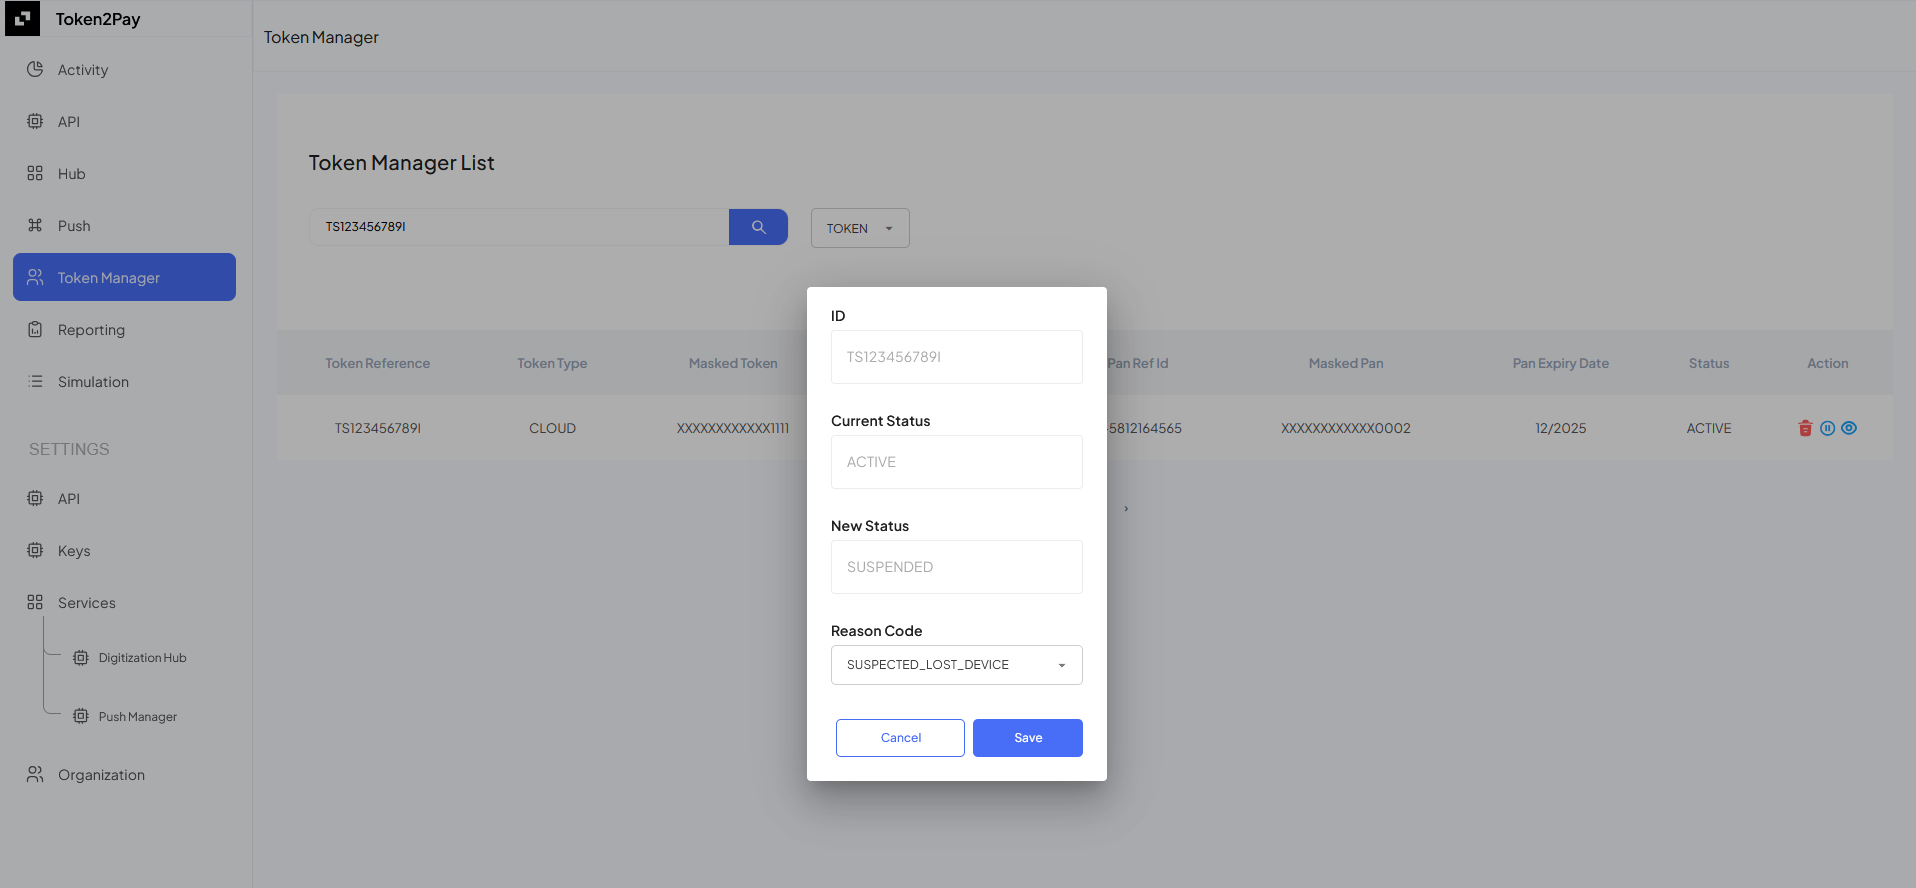Click the Organization users icon
1916x888 pixels.
(x=35, y=774)
